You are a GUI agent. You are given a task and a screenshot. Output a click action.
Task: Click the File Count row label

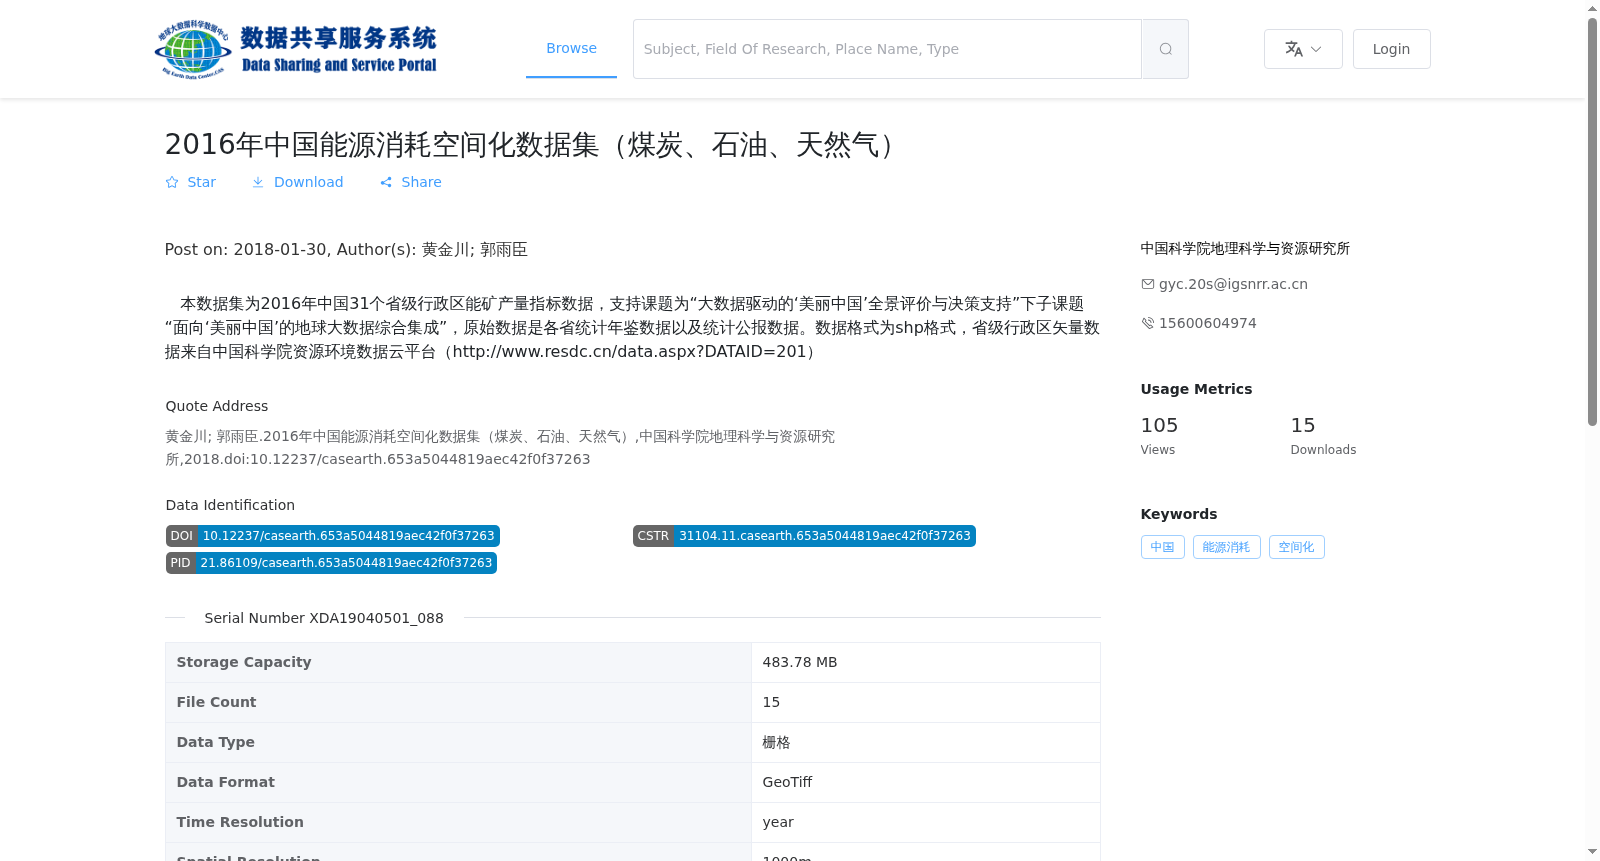[x=216, y=702]
